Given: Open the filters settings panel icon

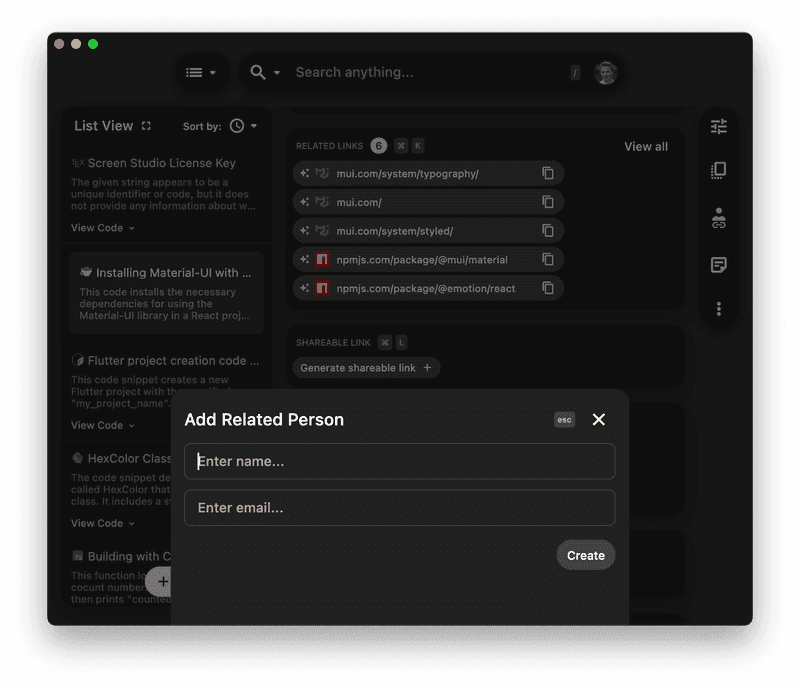Looking at the screenshot, I should 718,126.
